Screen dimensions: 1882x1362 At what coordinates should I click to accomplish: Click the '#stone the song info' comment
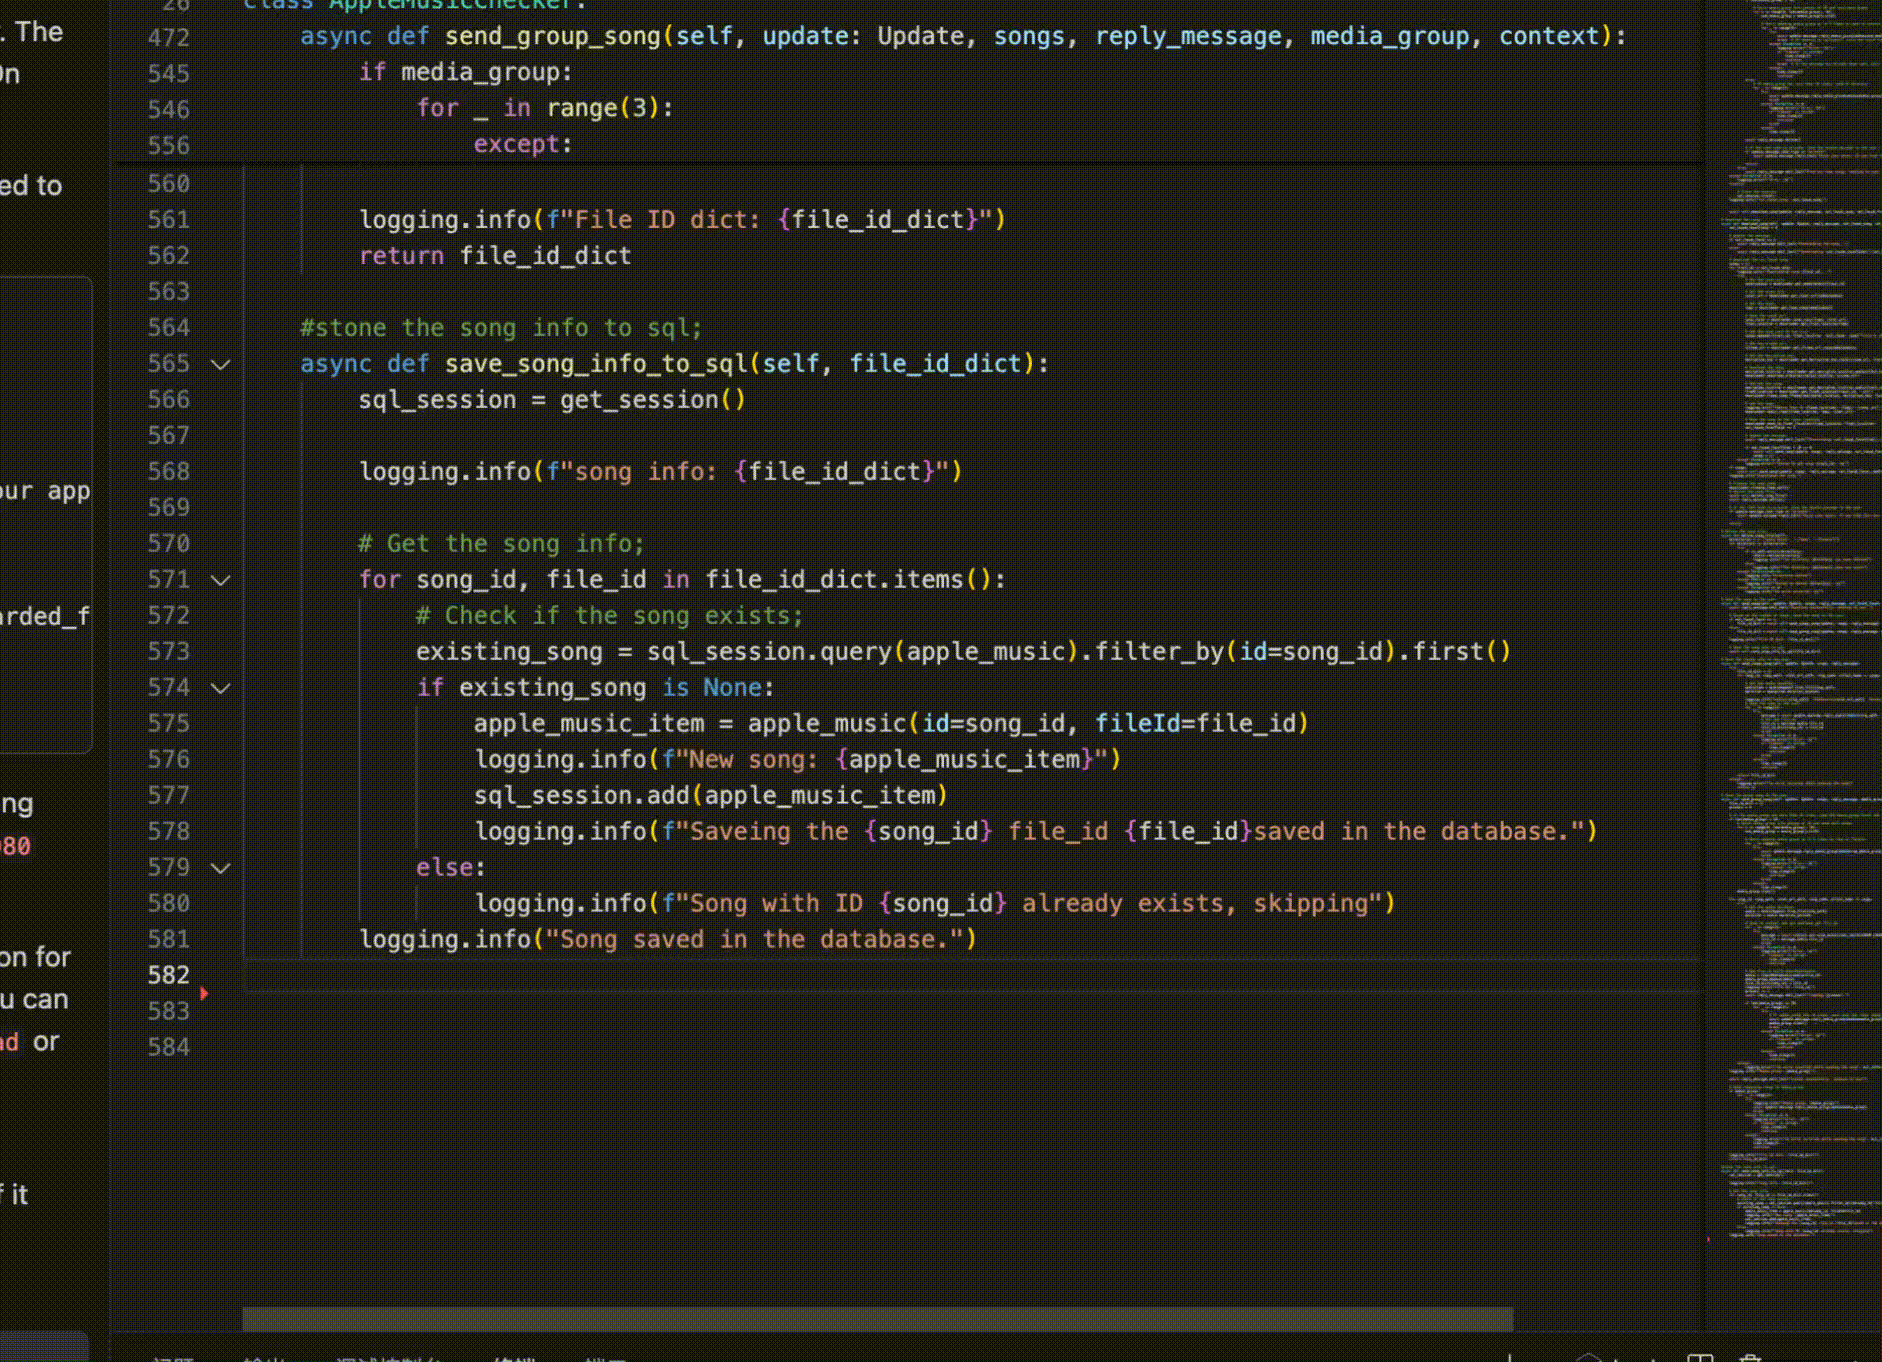tap(501, 328)
